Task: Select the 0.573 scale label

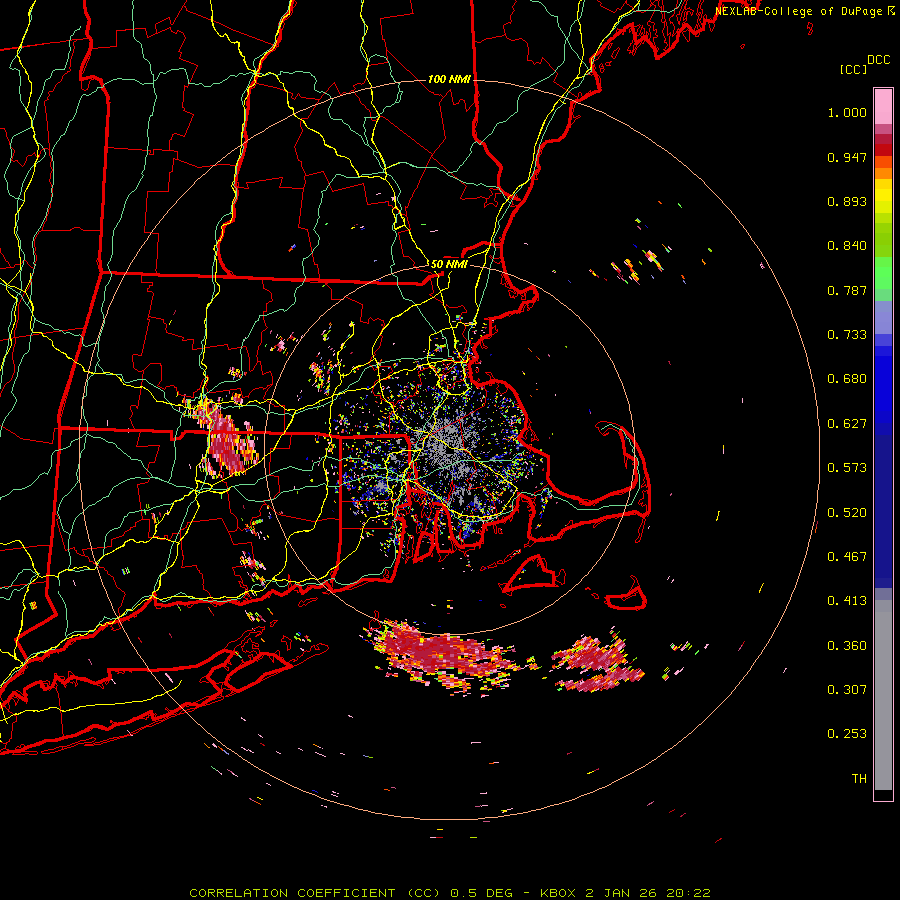Action: (847, 468)
